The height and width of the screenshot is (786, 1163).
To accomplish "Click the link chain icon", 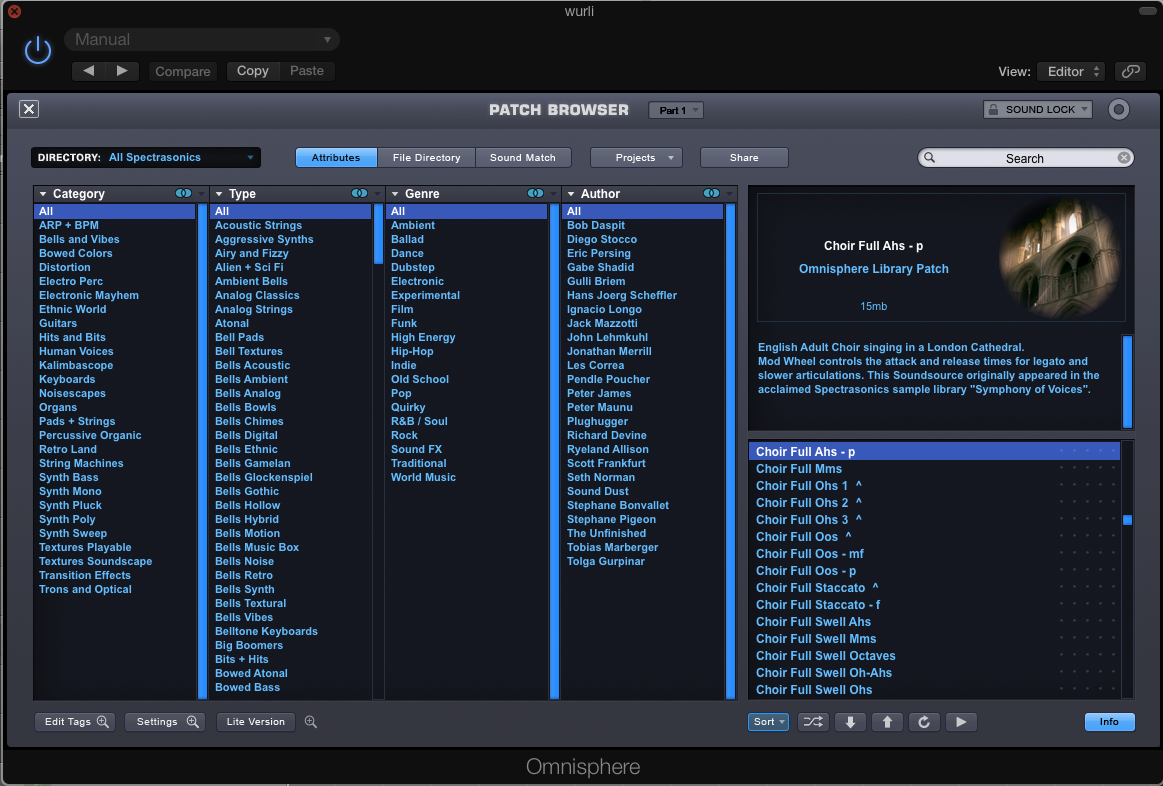I will click(x=1130, y=71).
